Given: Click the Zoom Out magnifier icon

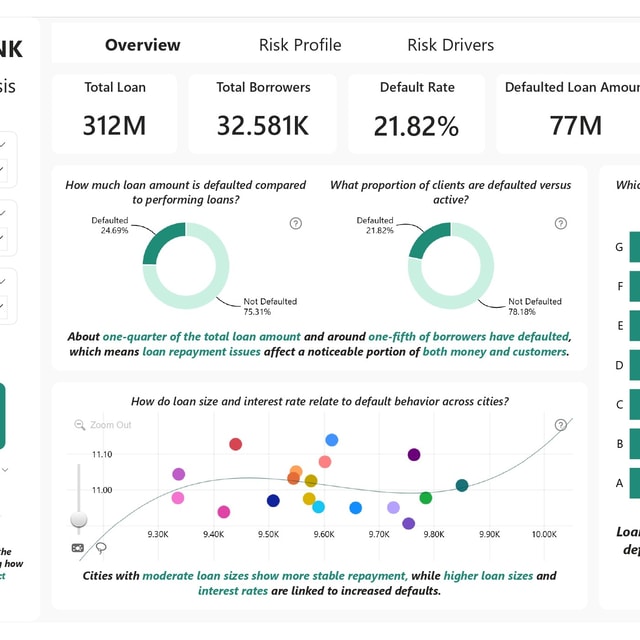Looking at the screenshot, I should (79, 425).
